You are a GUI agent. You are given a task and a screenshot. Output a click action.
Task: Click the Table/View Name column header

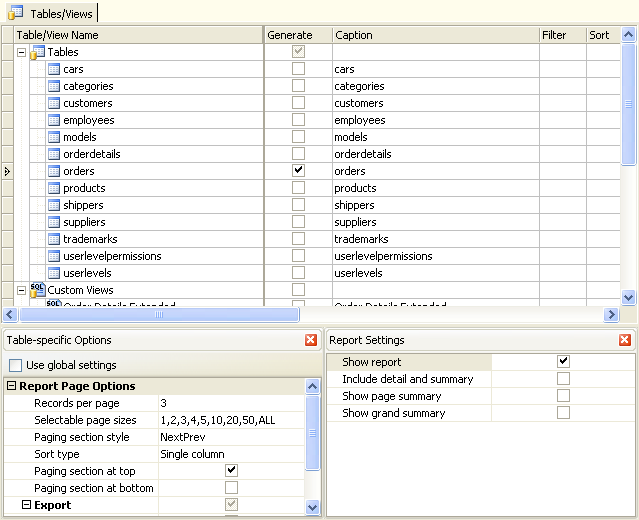(139, 35)
